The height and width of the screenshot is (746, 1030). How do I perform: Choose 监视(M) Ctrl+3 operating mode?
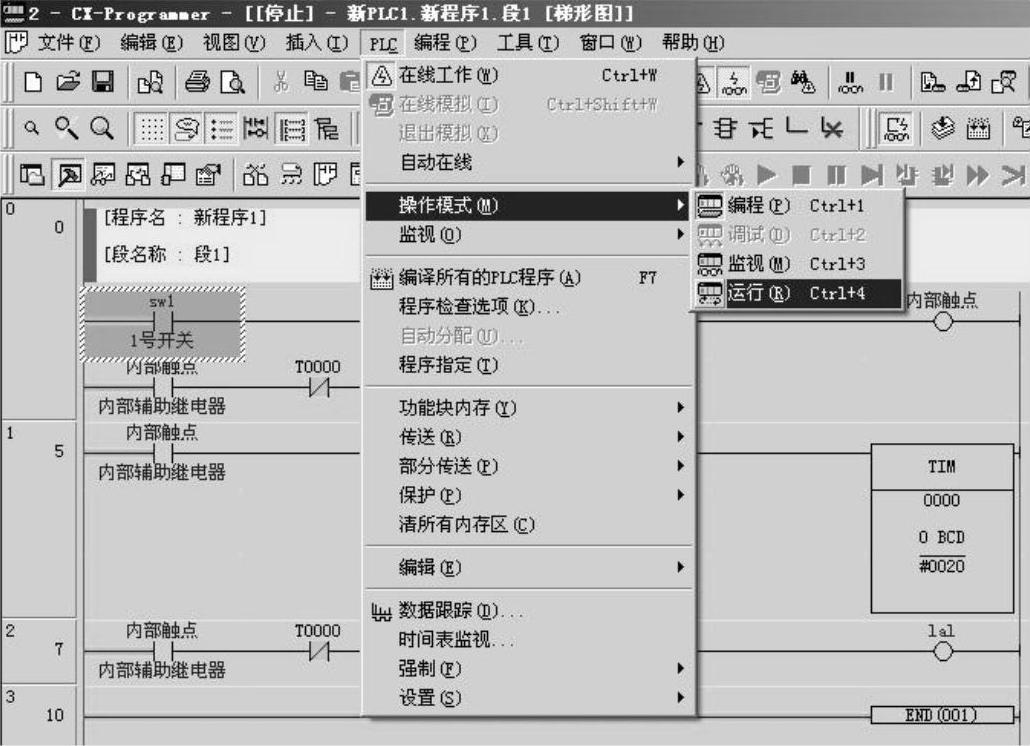coord(797,264)
